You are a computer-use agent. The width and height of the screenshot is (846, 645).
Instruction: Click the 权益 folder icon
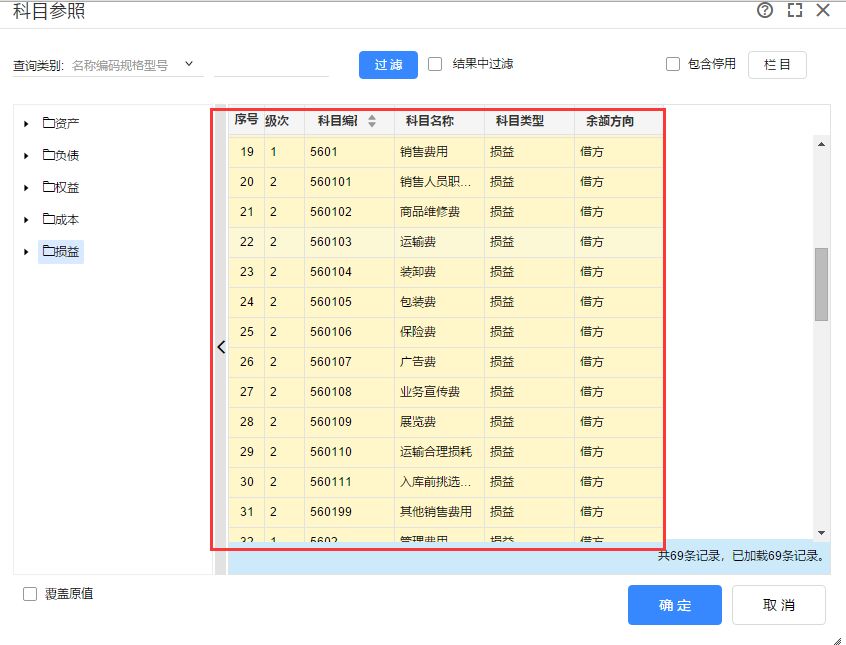(x=49, y=187)
